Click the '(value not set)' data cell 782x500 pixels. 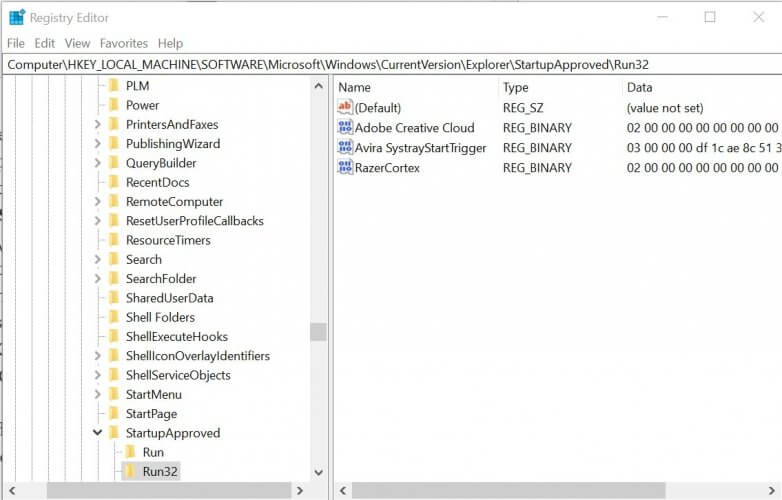click(x=665, y=108)
